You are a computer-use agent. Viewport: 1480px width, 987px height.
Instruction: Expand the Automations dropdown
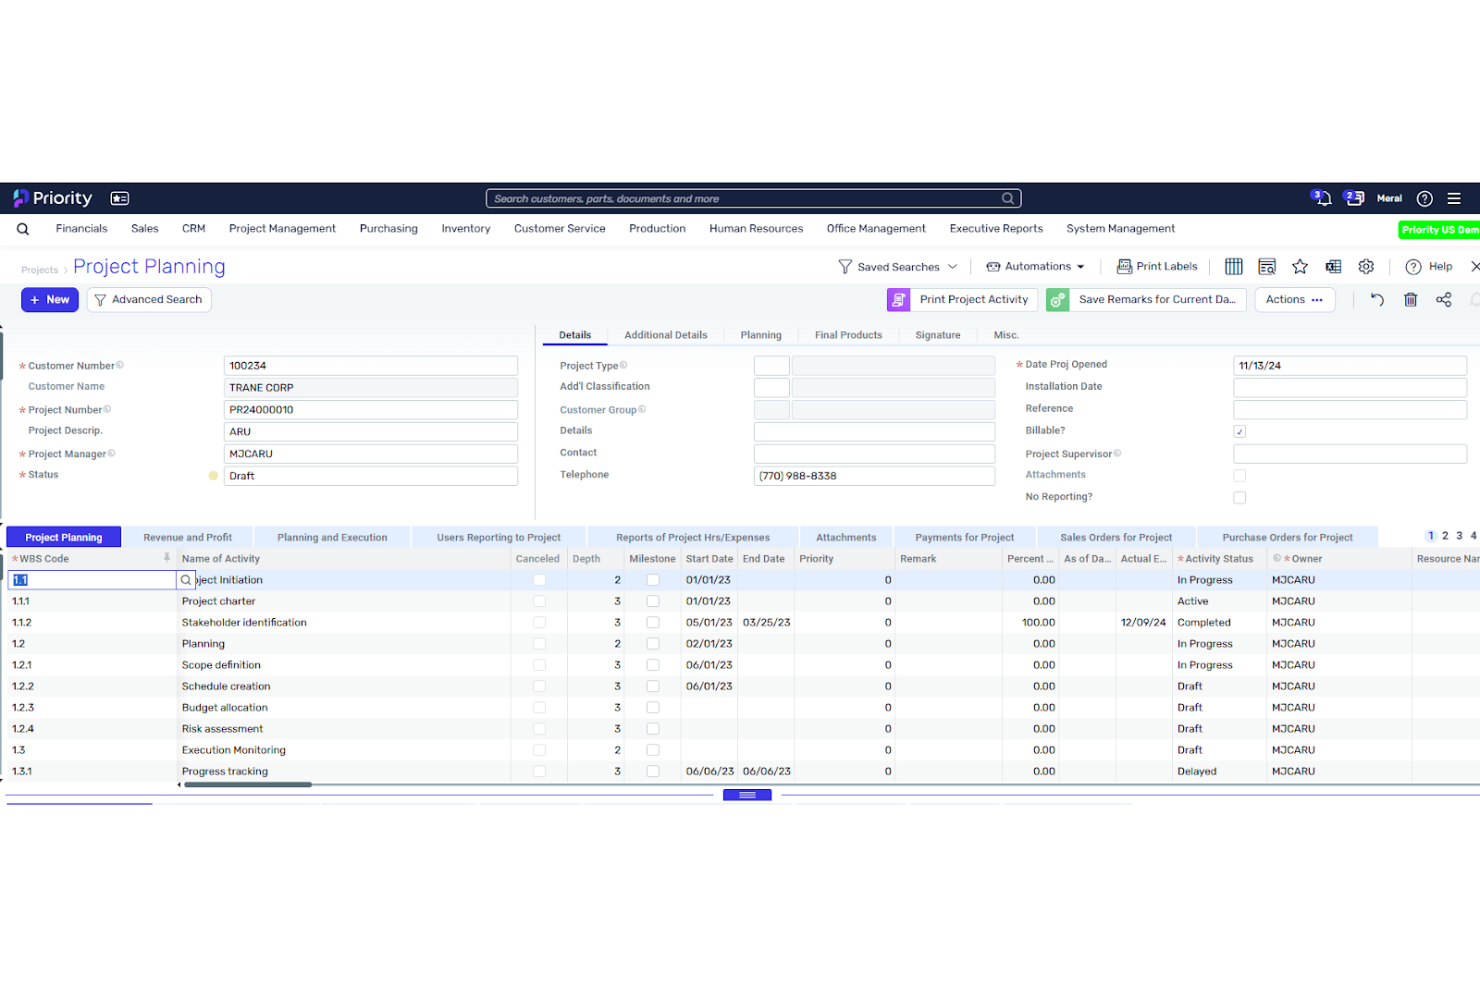coord(1035,266)
